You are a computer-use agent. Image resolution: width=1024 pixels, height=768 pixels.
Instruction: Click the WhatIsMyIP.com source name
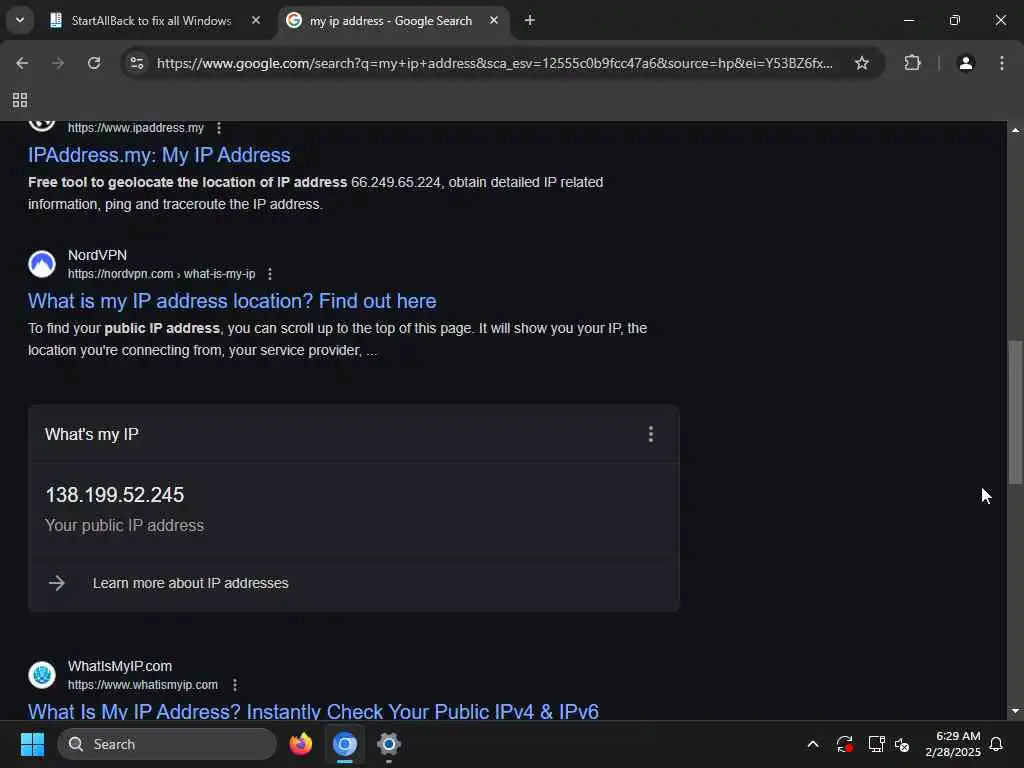(x=120, y=666)
